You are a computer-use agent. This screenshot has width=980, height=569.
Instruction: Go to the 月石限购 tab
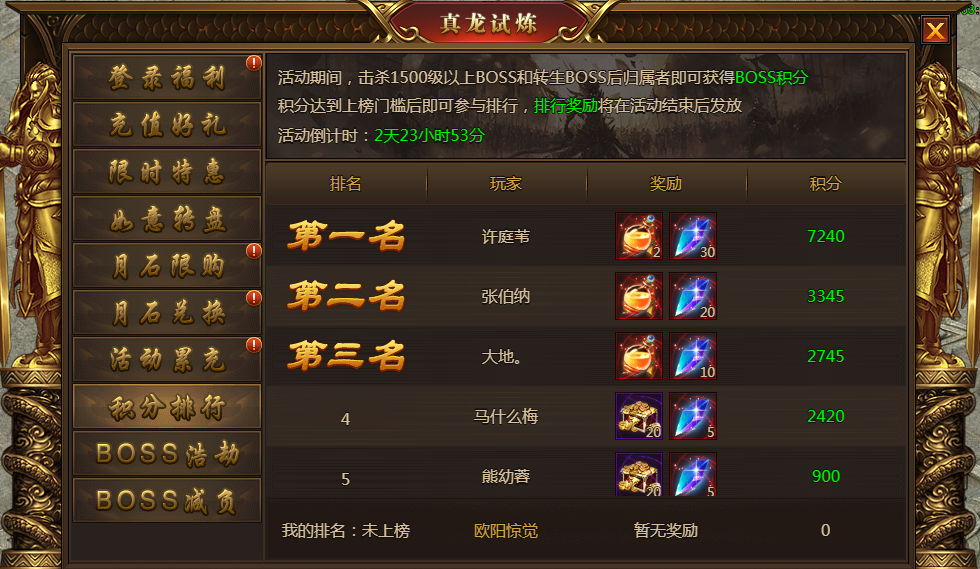click(167, 266)
